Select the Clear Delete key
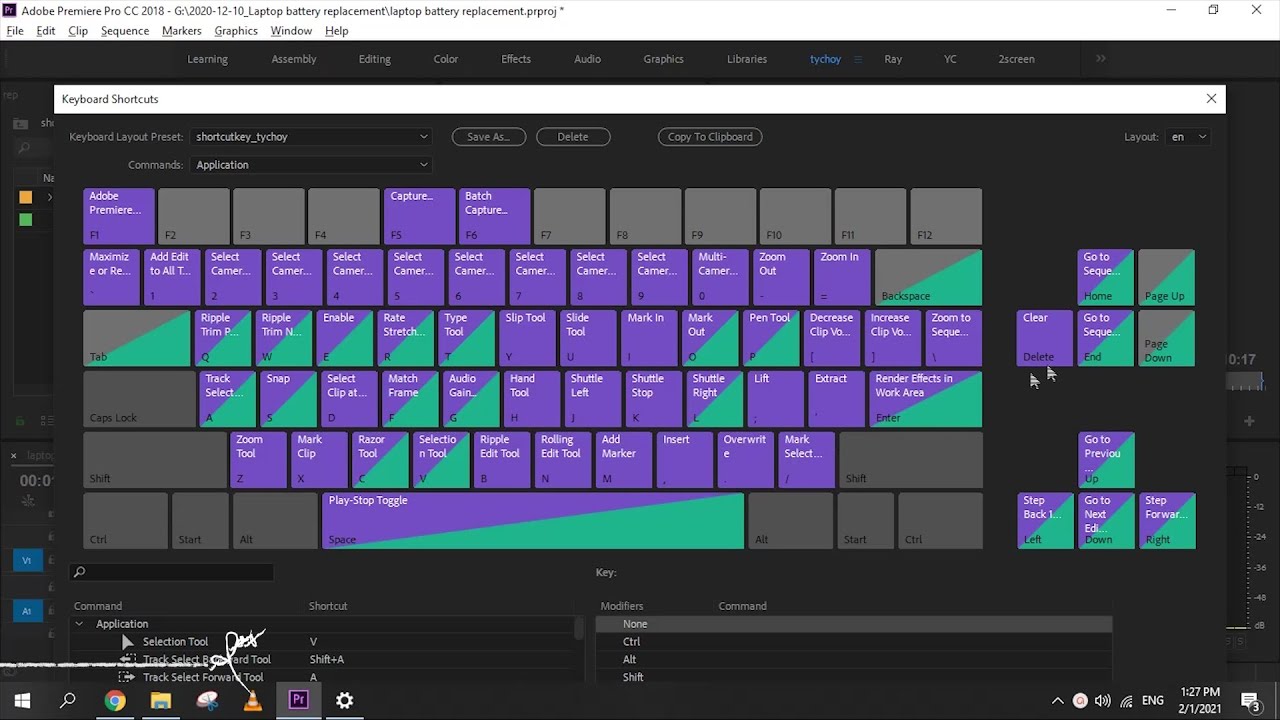 click(1045, 338)
